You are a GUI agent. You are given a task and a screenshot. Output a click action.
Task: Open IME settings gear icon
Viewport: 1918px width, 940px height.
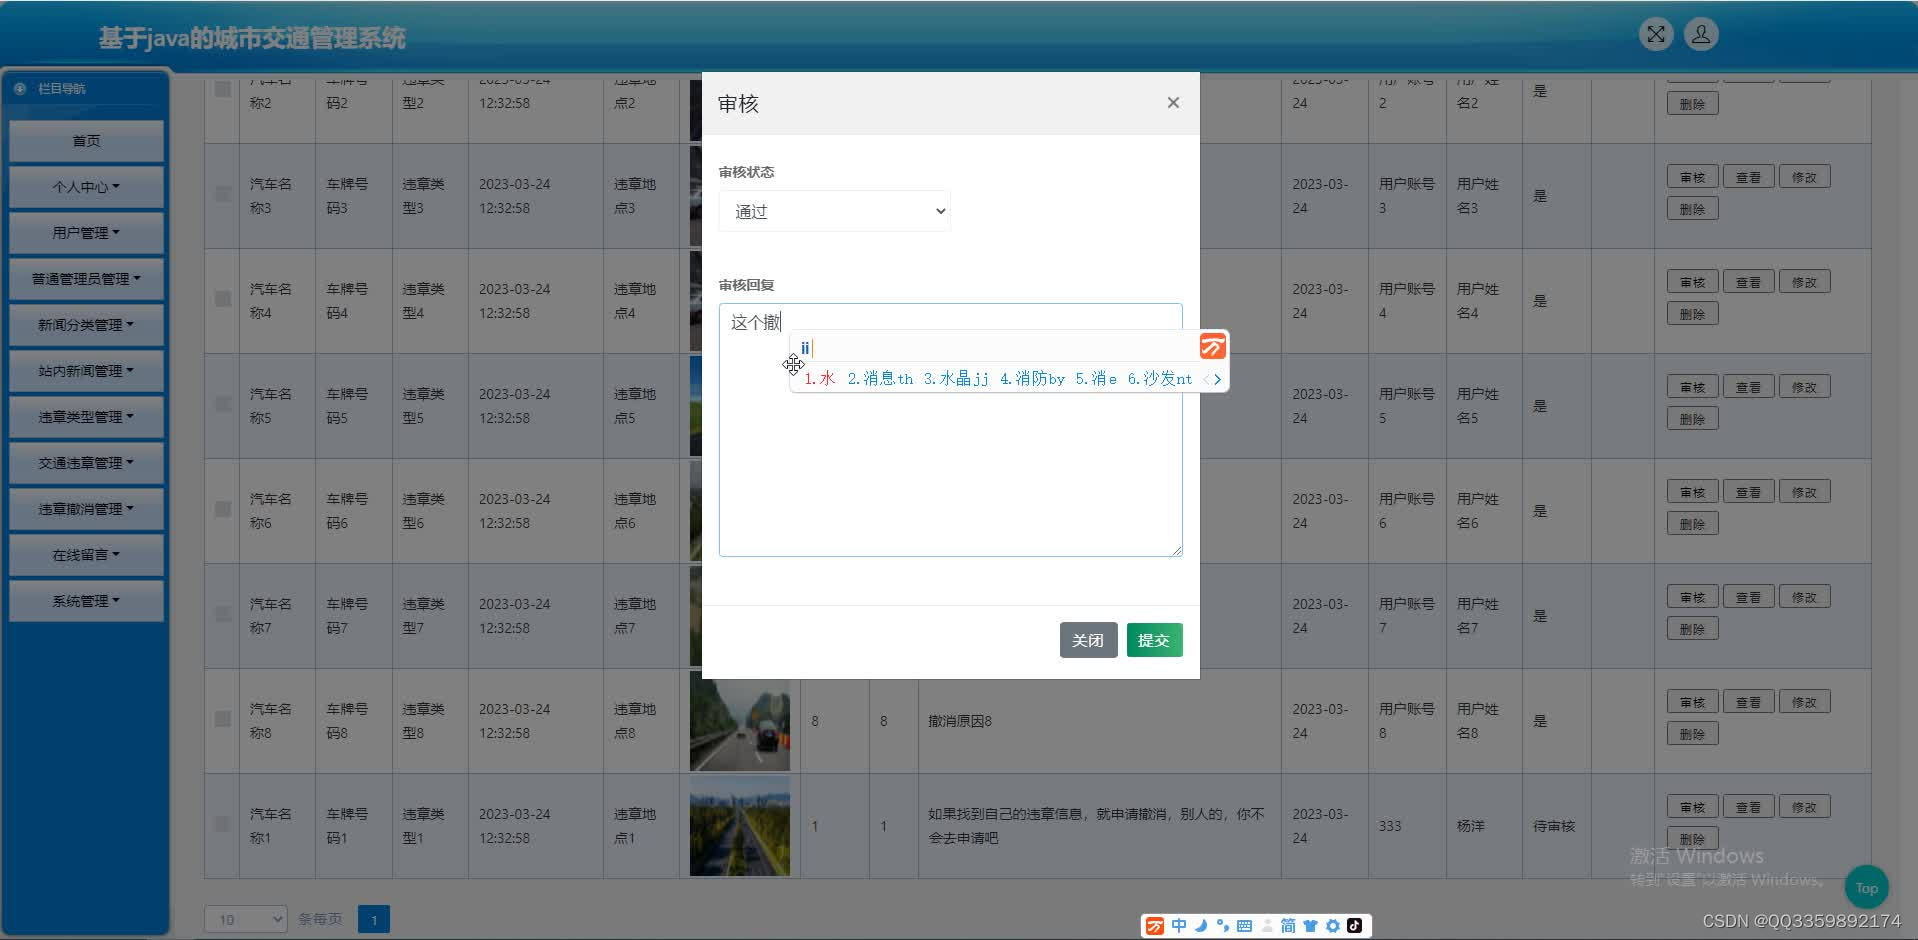click(x=1332, y=926)
